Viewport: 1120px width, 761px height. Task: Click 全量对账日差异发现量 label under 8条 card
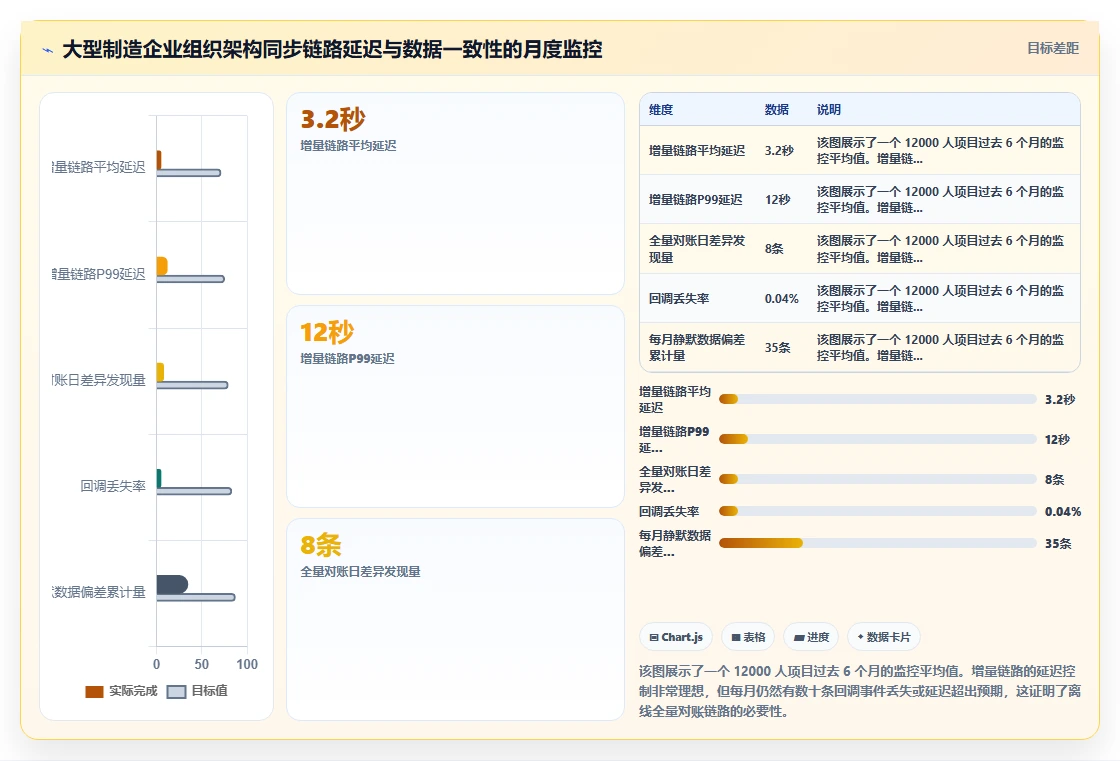pyautogui.click(x=360, y=572)
